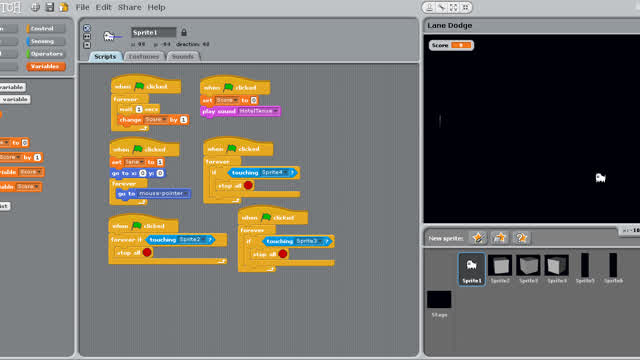Click the Score monitor on the stage
The width and height of the screenshot is (640, 360).
pyautogui.click(x=451, y=45)
